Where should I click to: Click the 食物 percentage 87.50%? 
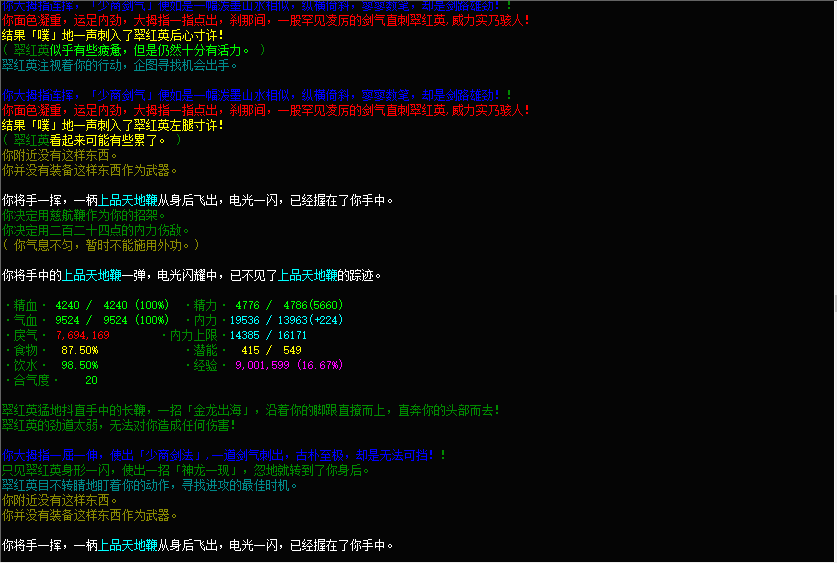[x=79, y=350]
